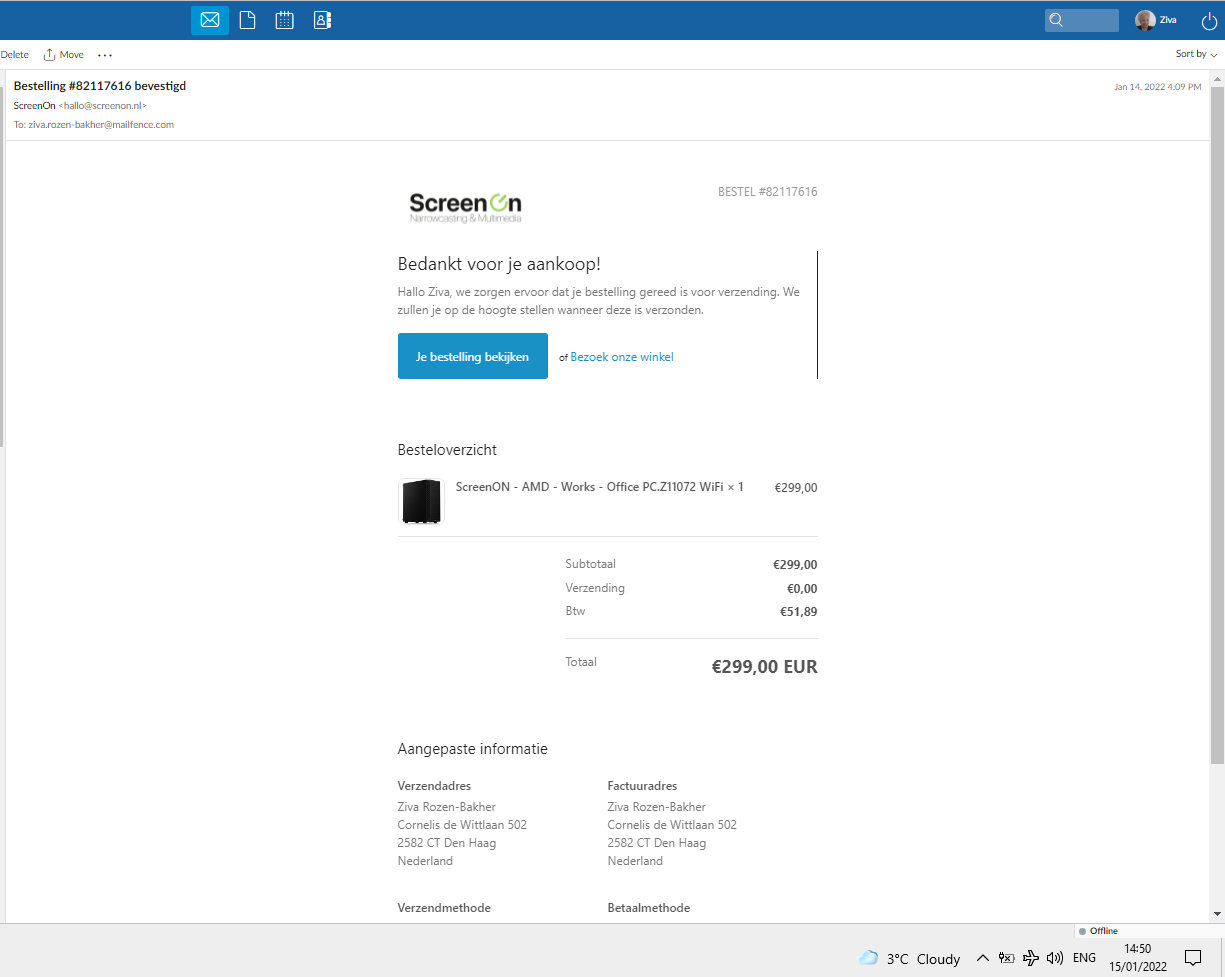Click the Verzendmethode heading
Screen dimensions: 1225x977
pyautogui.click(x=444, y=908)
